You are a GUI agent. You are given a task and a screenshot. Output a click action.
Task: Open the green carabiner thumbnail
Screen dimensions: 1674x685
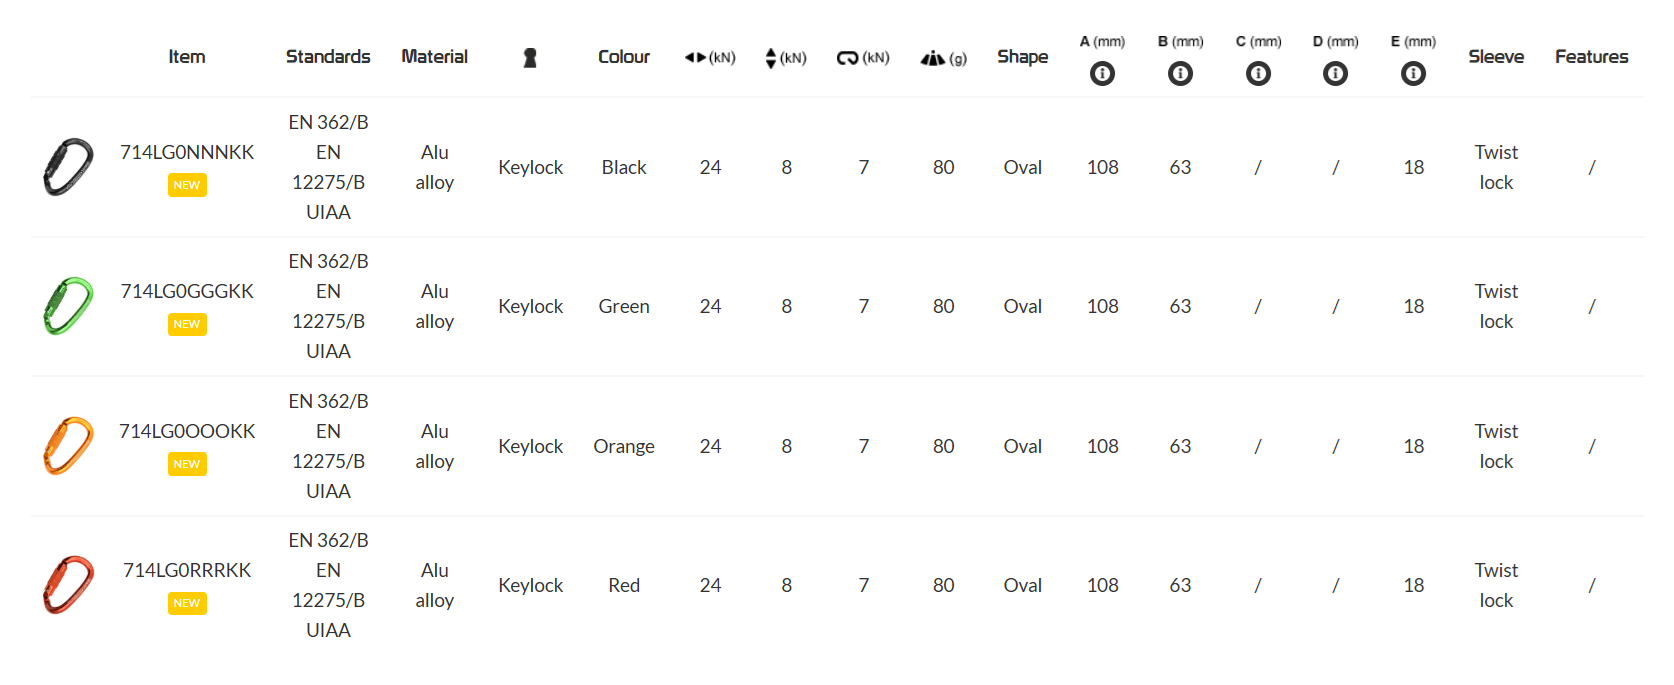pyautogui.click(x=68, y=306)
